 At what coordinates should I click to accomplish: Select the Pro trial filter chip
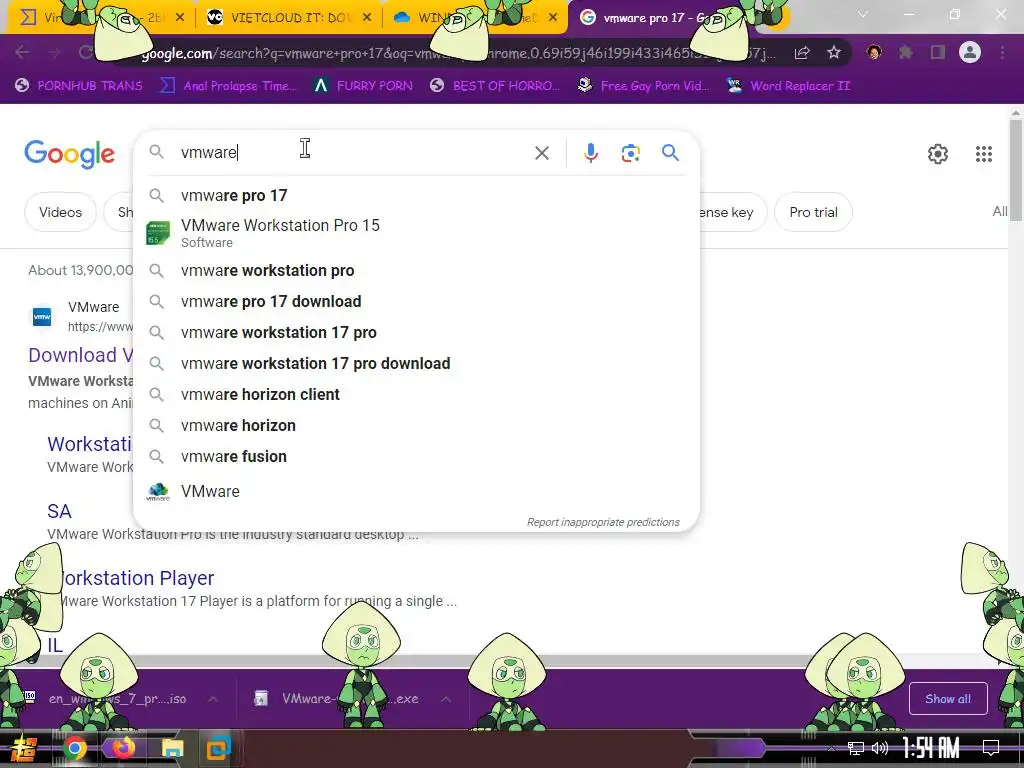(813, 212)
